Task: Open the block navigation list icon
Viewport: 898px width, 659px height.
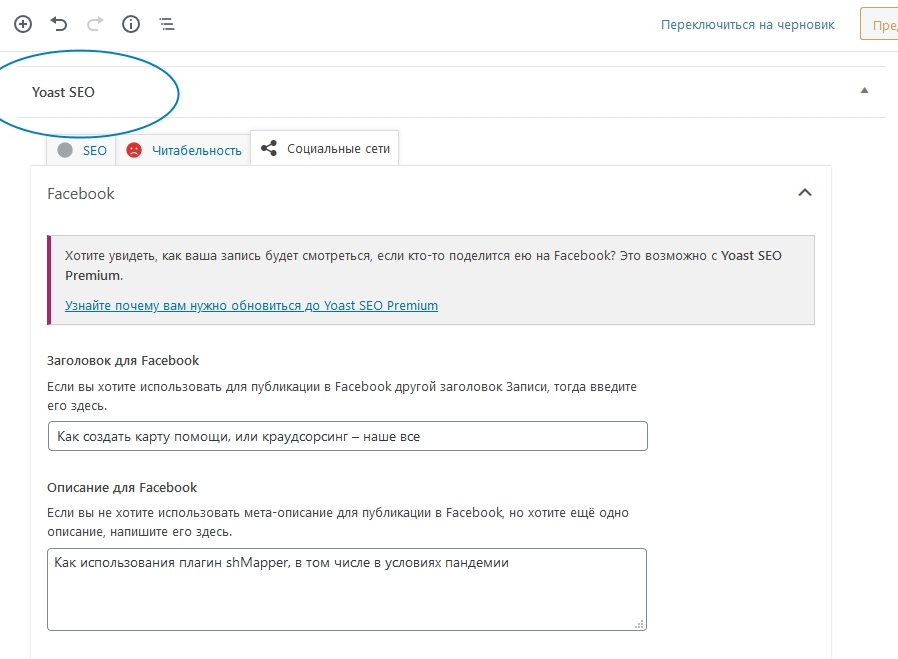Action: point(166,24)
